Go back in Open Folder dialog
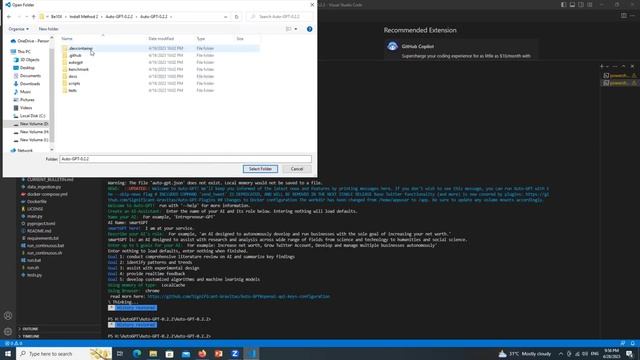The height and width of the screenshot is (360, 640). [x=9, y=17]
